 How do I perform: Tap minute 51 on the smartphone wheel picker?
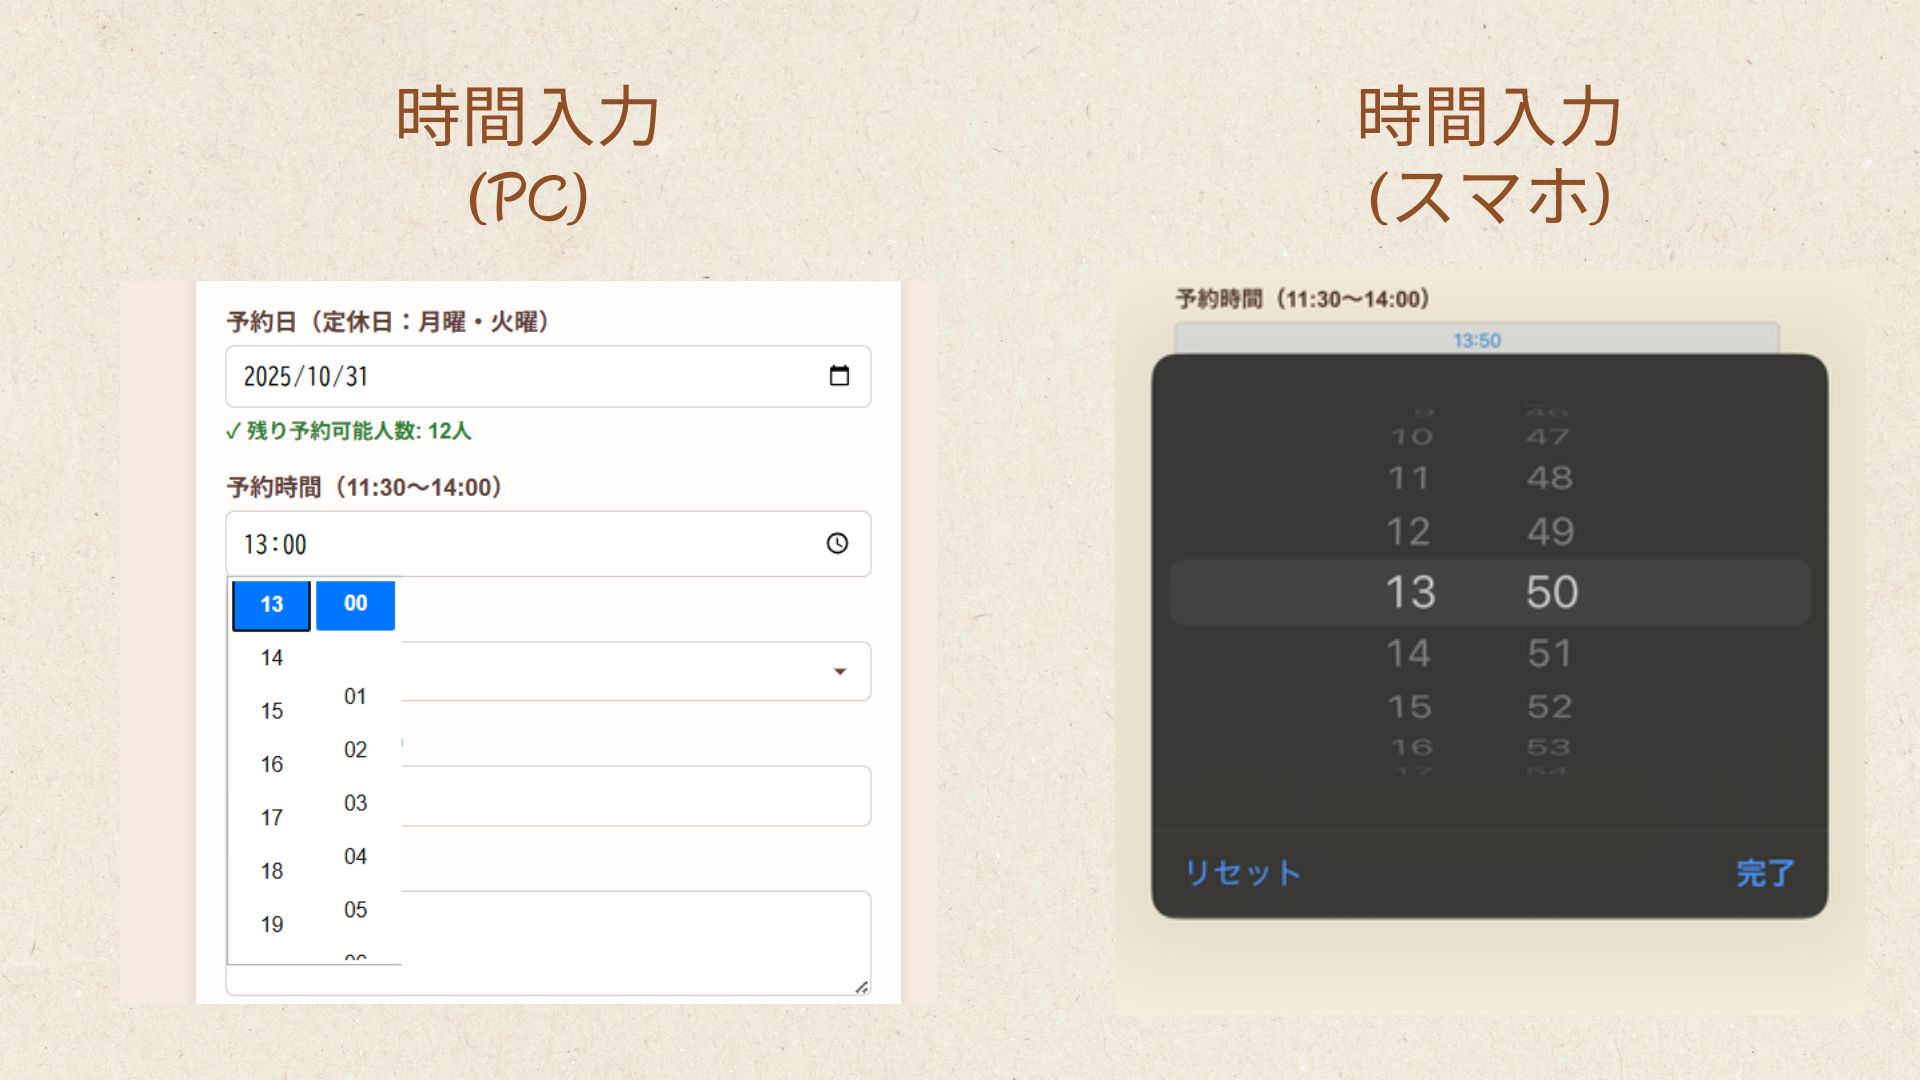tap(1550, 654)
